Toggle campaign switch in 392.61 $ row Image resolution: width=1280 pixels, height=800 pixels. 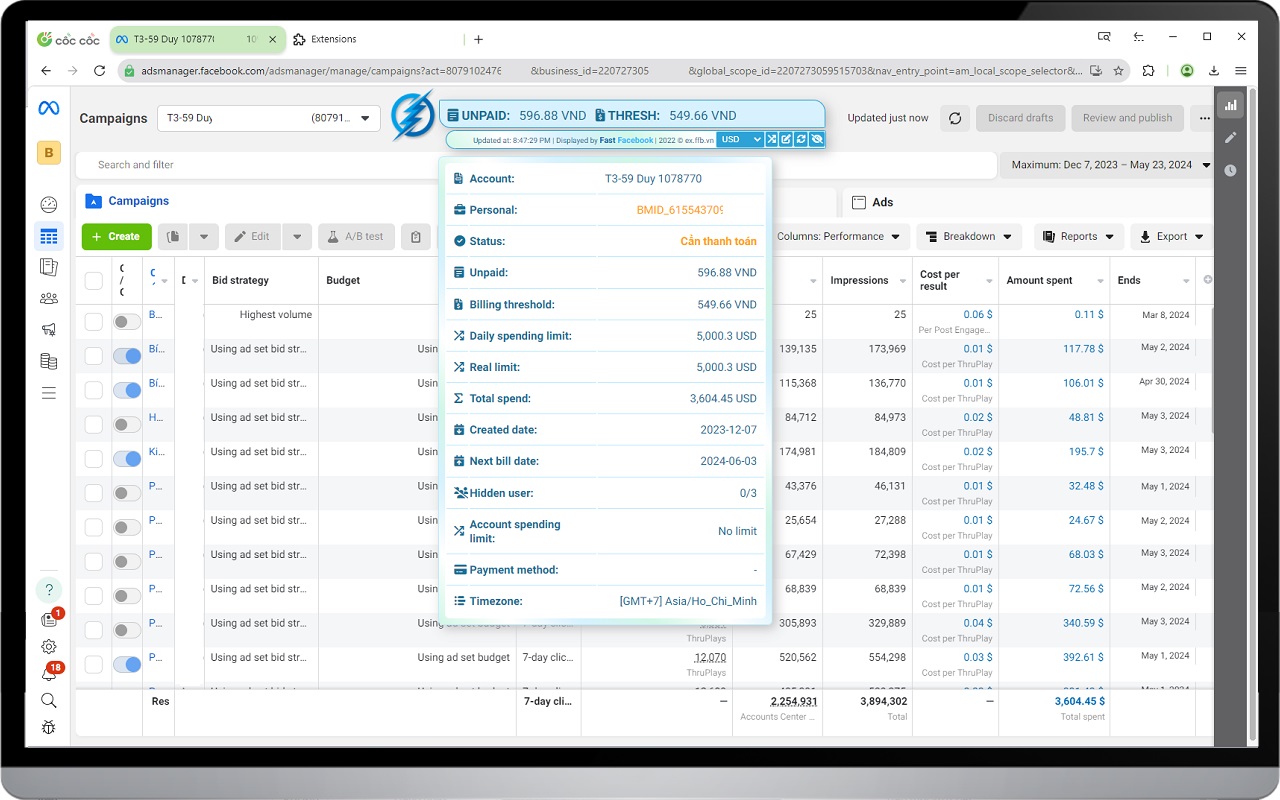click(x=127, y=664)
